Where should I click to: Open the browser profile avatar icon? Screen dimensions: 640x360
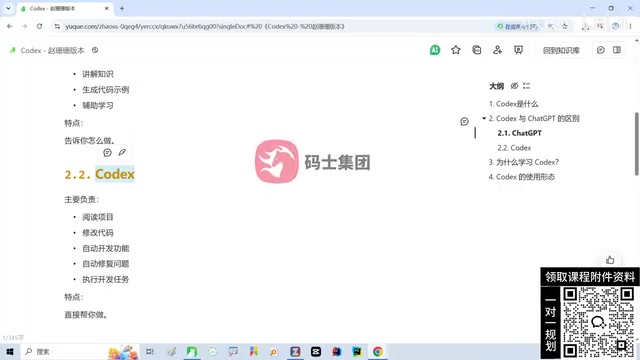[615, 27]
